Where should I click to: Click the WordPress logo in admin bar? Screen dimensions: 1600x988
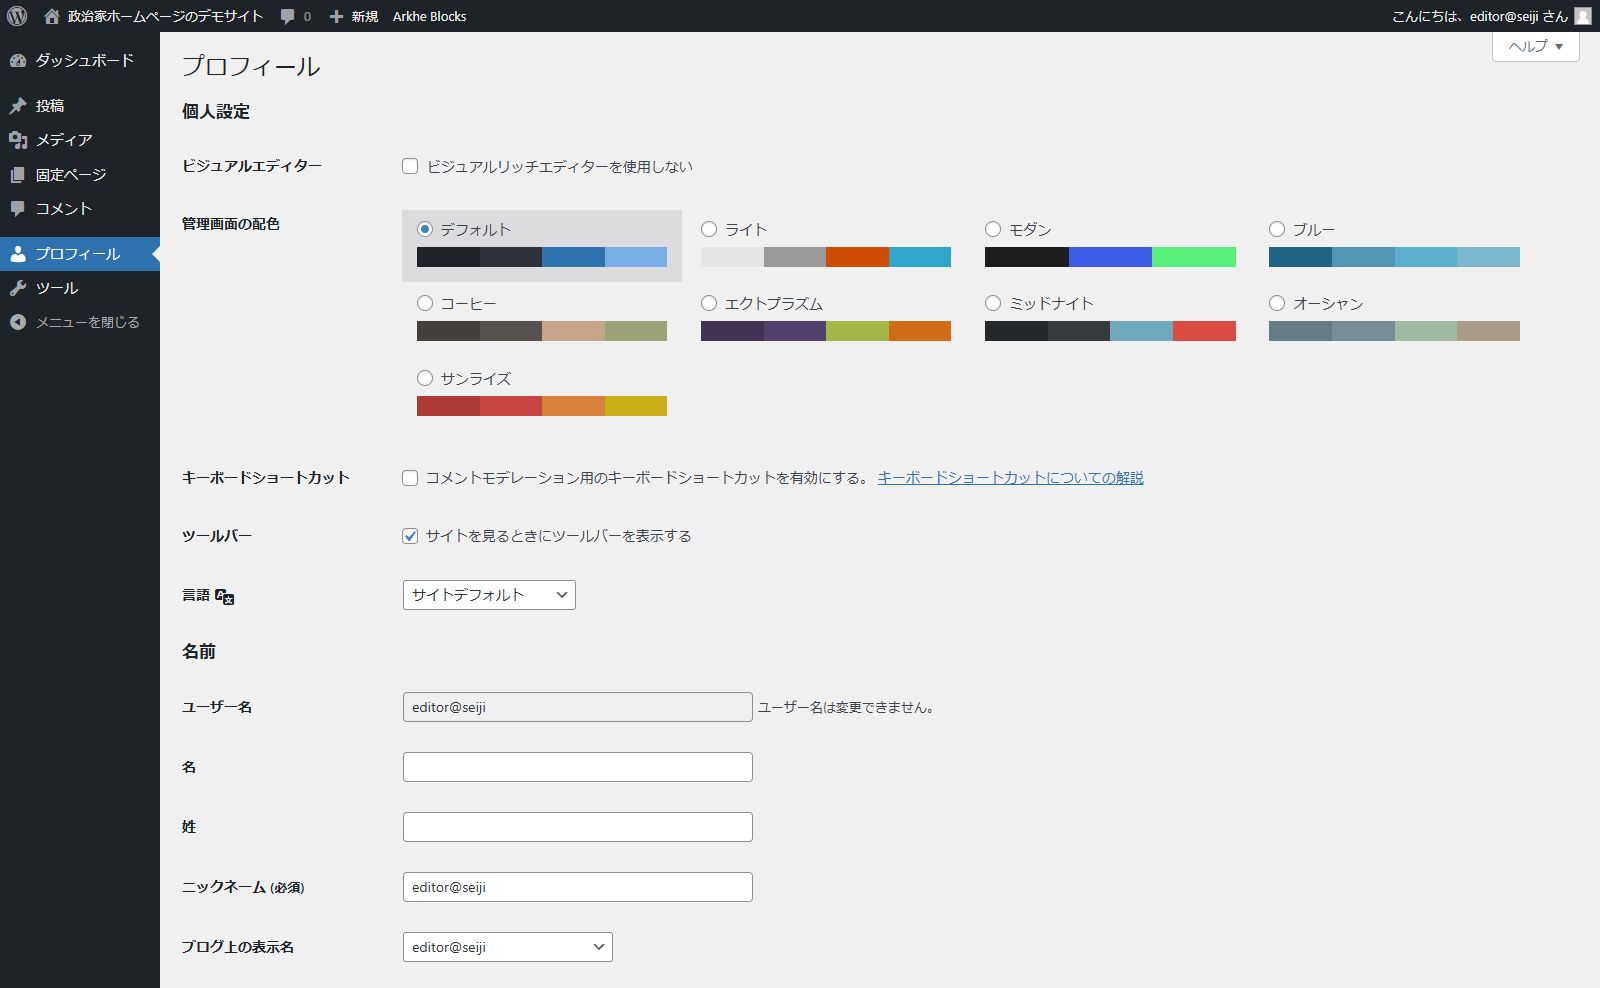click(x=17, y=16)
